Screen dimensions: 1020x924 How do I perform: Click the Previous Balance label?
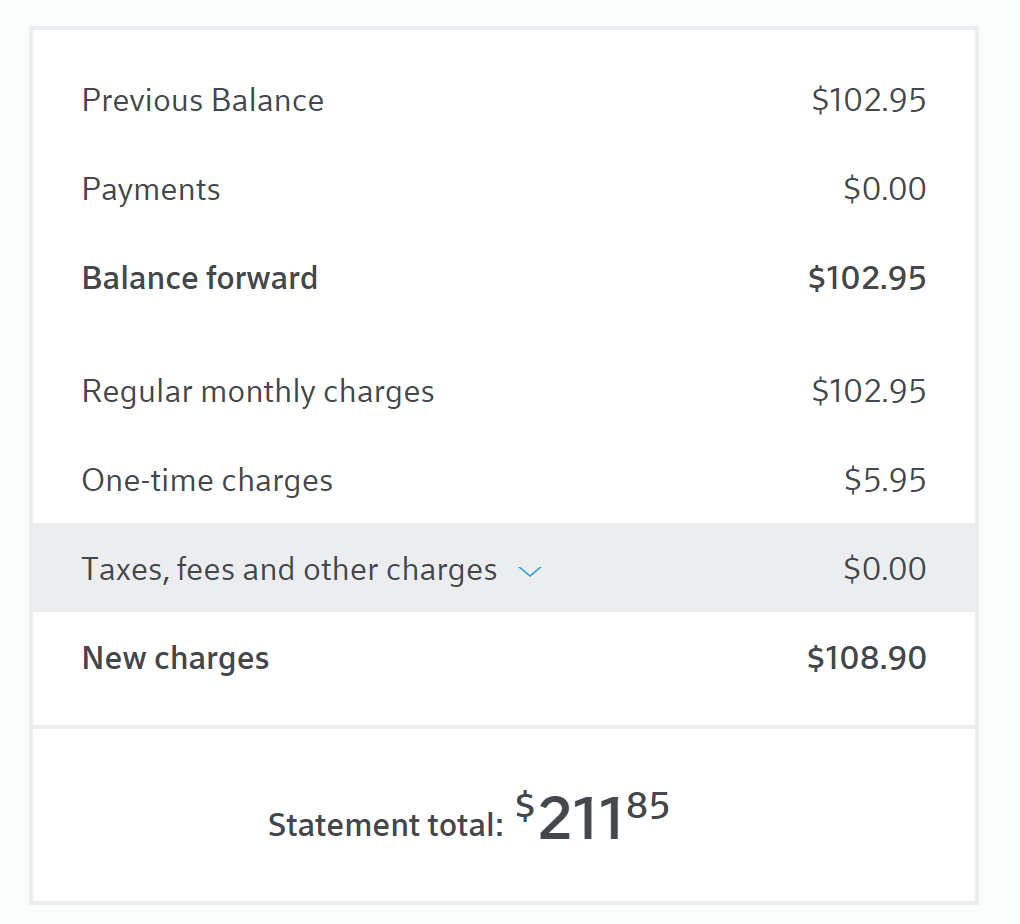203,101
